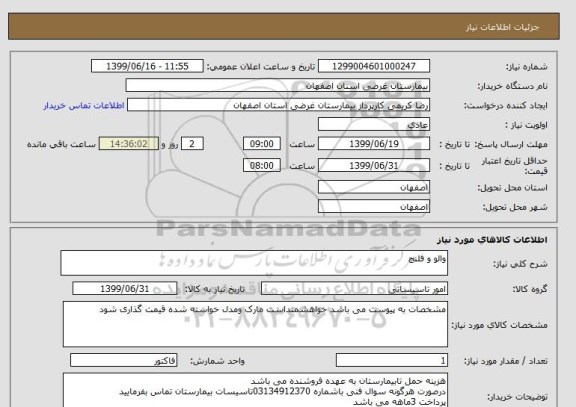
Task: Click the price validity date 1399/06/31
Action: [x=374, y=165]
